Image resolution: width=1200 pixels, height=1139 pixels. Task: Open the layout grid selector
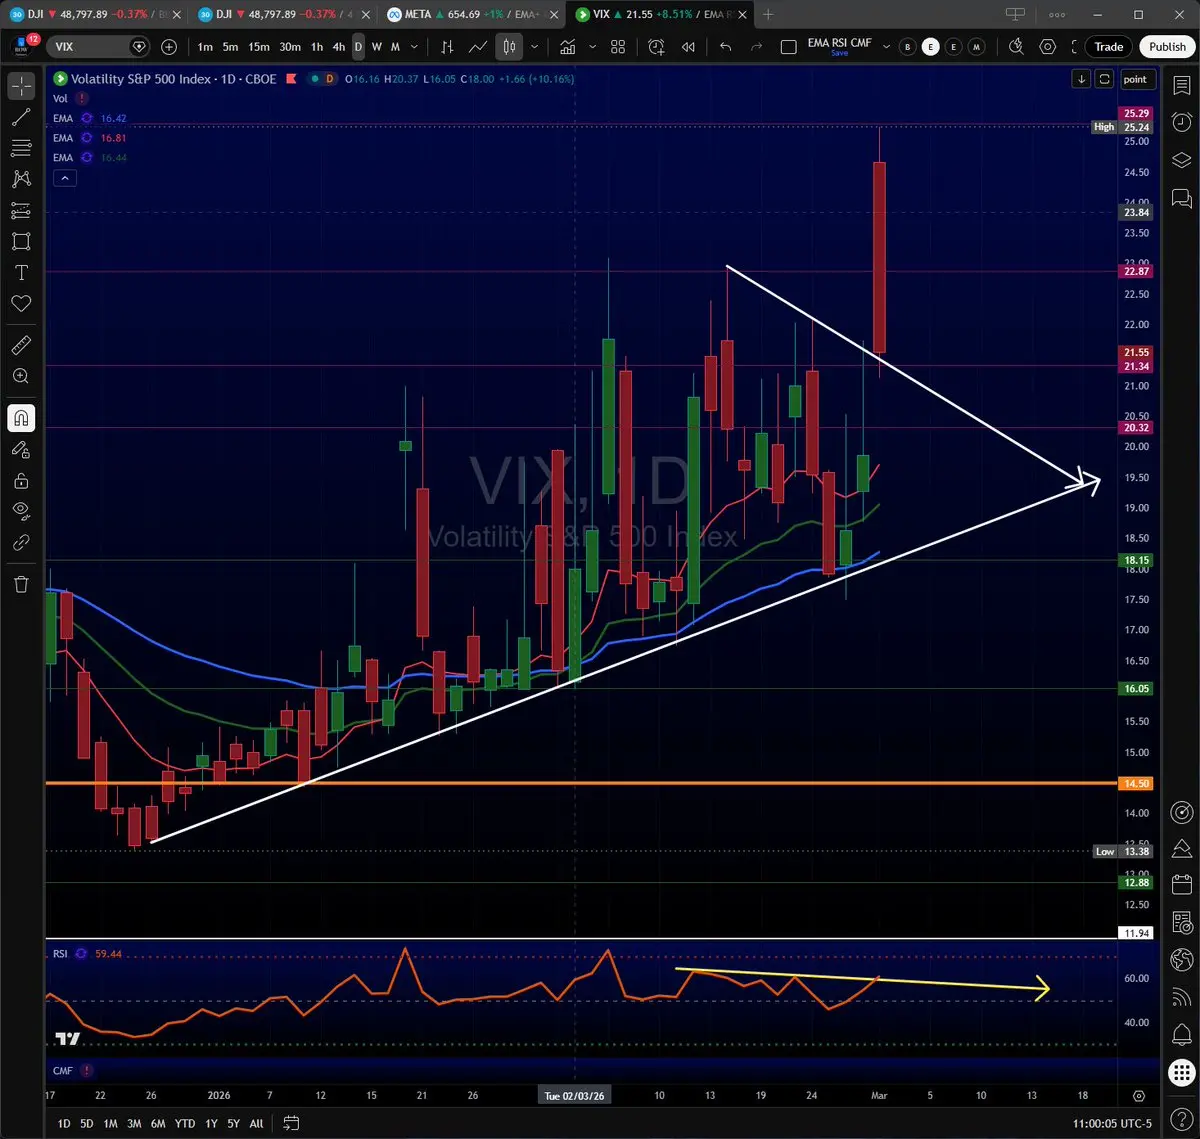pos(618,47)
